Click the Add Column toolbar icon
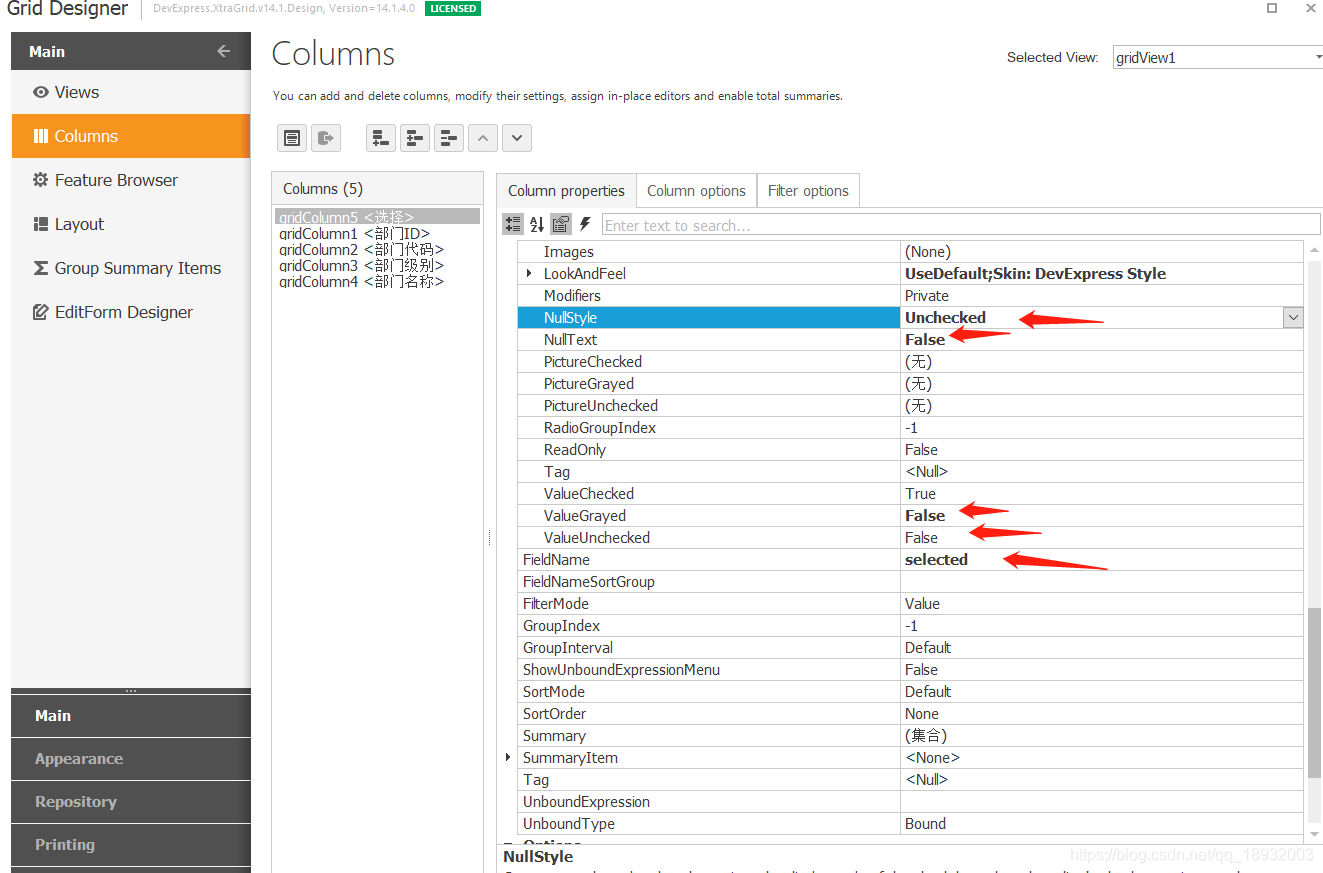 (380, 138)
